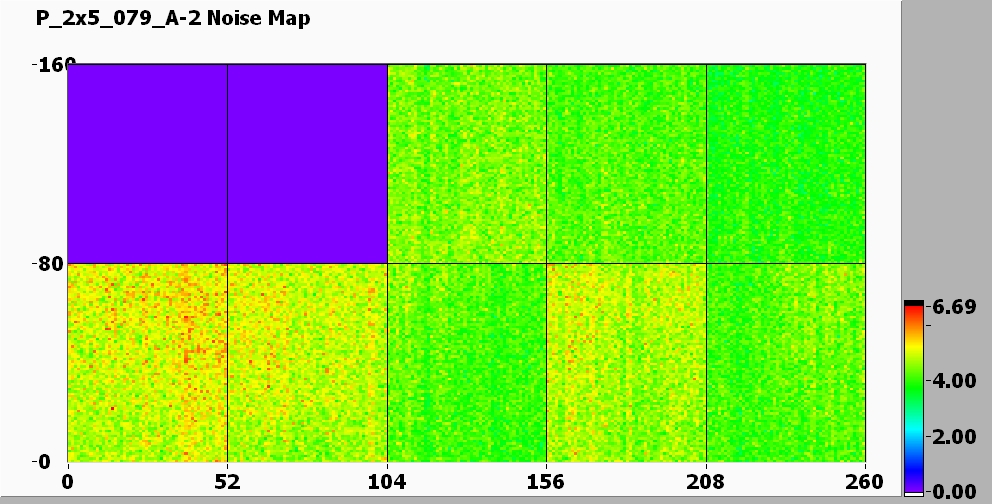The height and width of the screenshot is (504, 992).
Task: Click the x-axis label 260
Action: (x=864, y=482)
